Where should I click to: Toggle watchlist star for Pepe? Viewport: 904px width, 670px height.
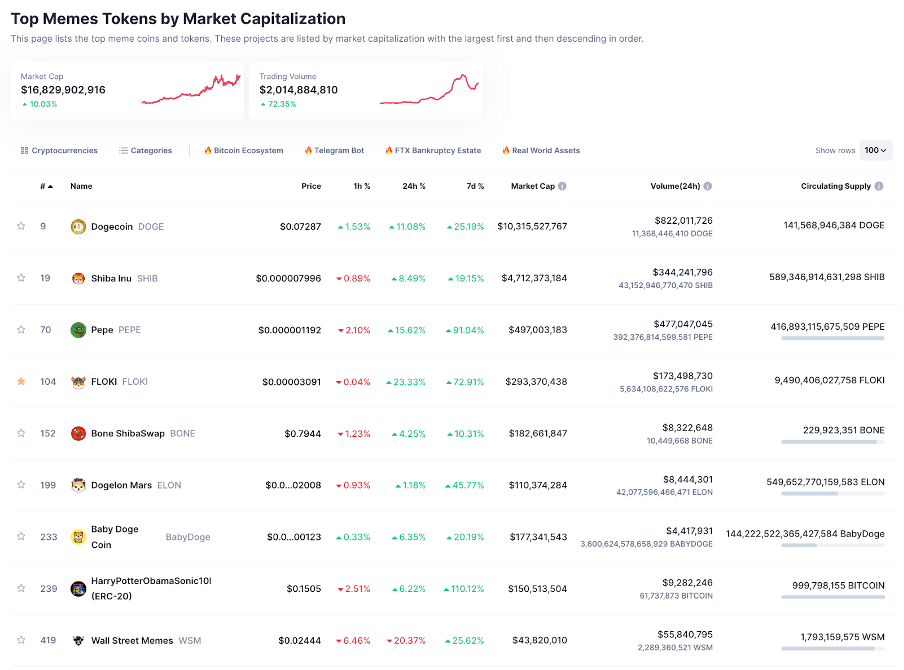pyautogui.click(x=21, y=329)
